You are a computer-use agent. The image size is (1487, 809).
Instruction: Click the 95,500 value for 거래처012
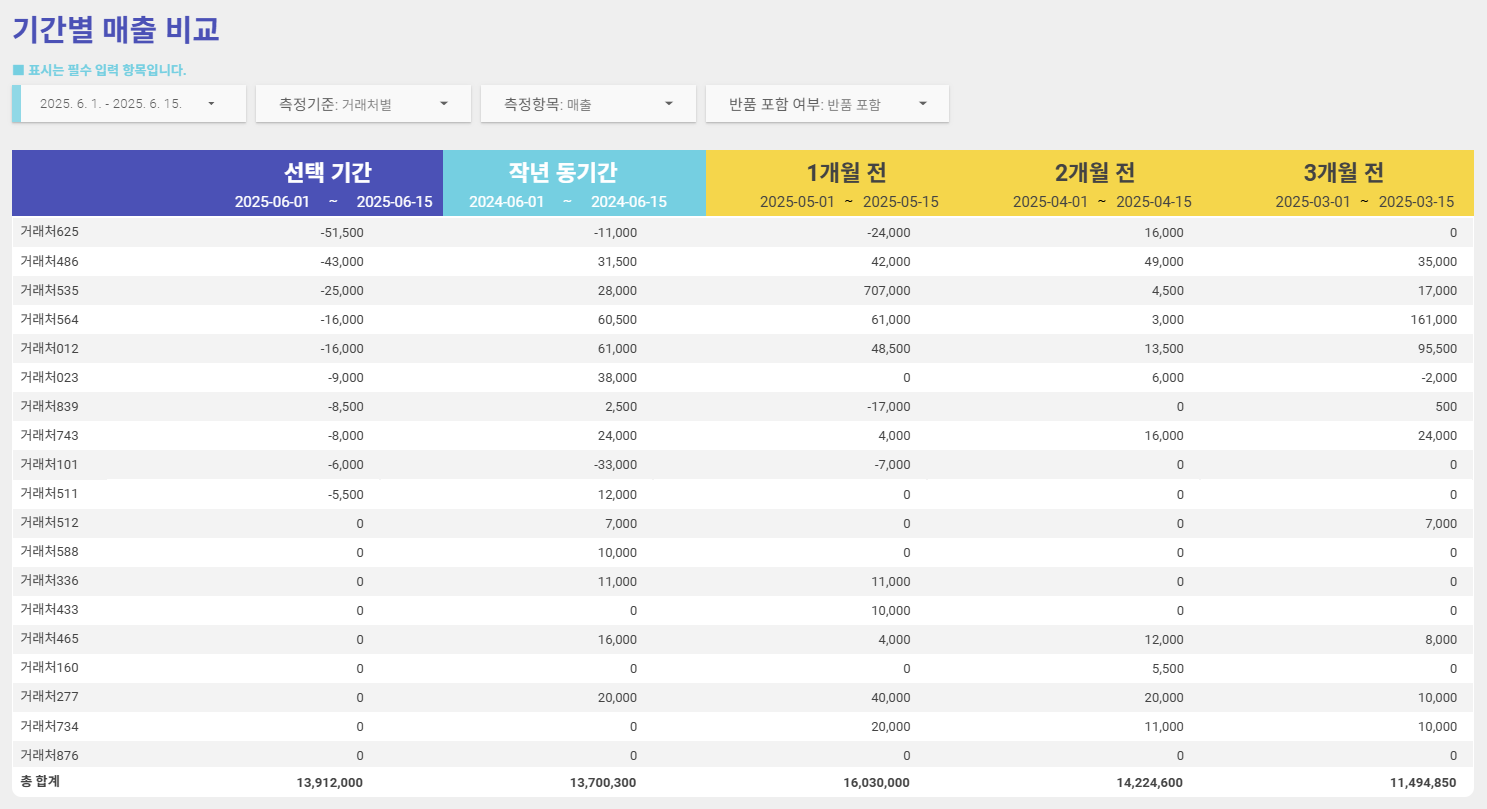coord(1438,349)
